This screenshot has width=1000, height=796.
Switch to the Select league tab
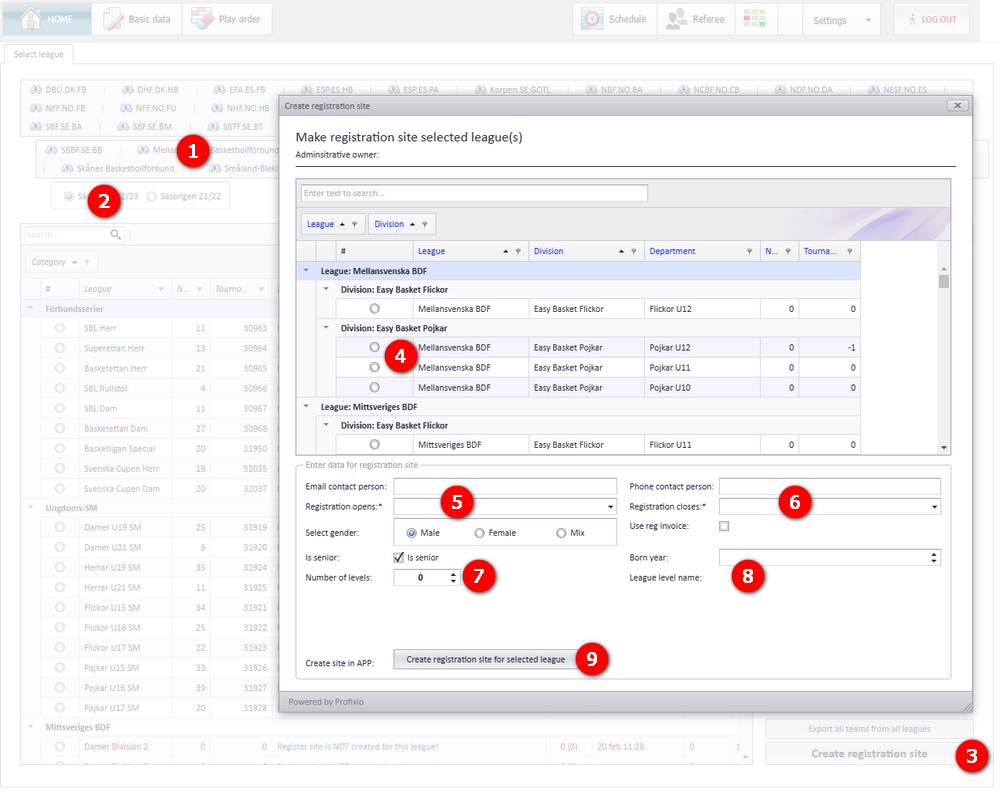click(39, 54)
